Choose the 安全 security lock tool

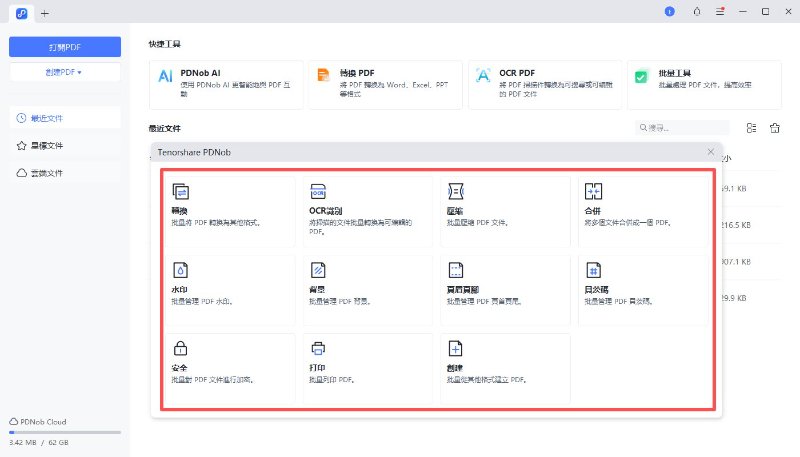[x=228, y=368]
